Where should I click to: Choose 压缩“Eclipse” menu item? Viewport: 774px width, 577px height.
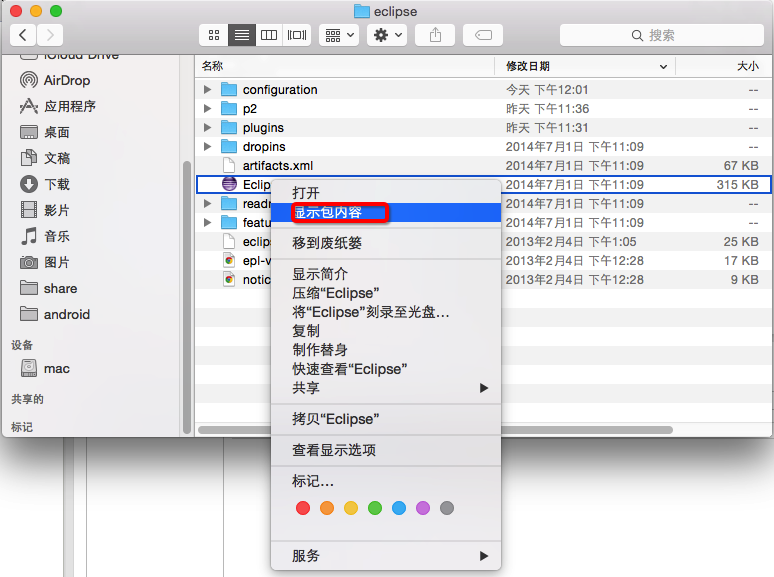pyautogui.click(x=386, y=293)
